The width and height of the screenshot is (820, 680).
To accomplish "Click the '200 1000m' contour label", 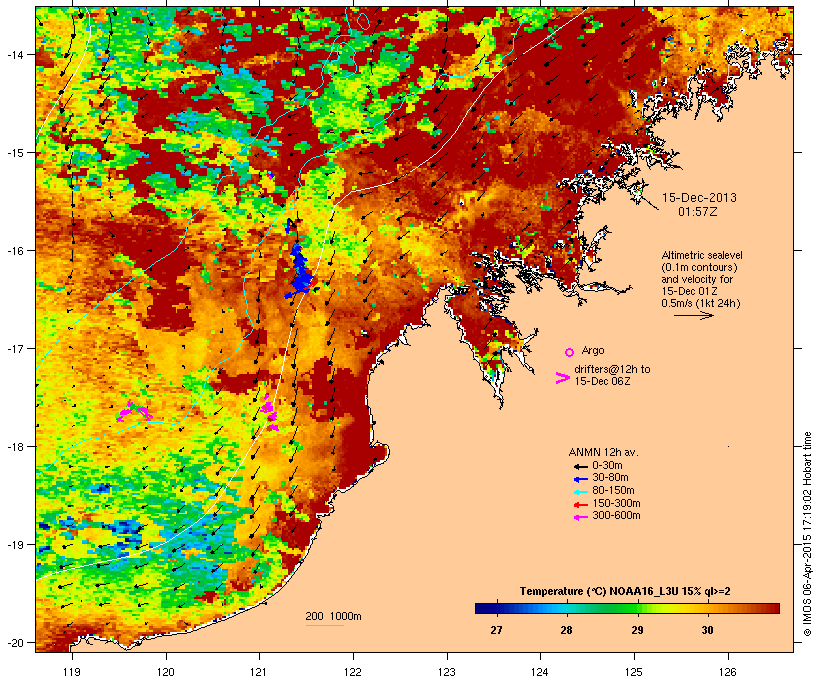I will coord(333,616).
